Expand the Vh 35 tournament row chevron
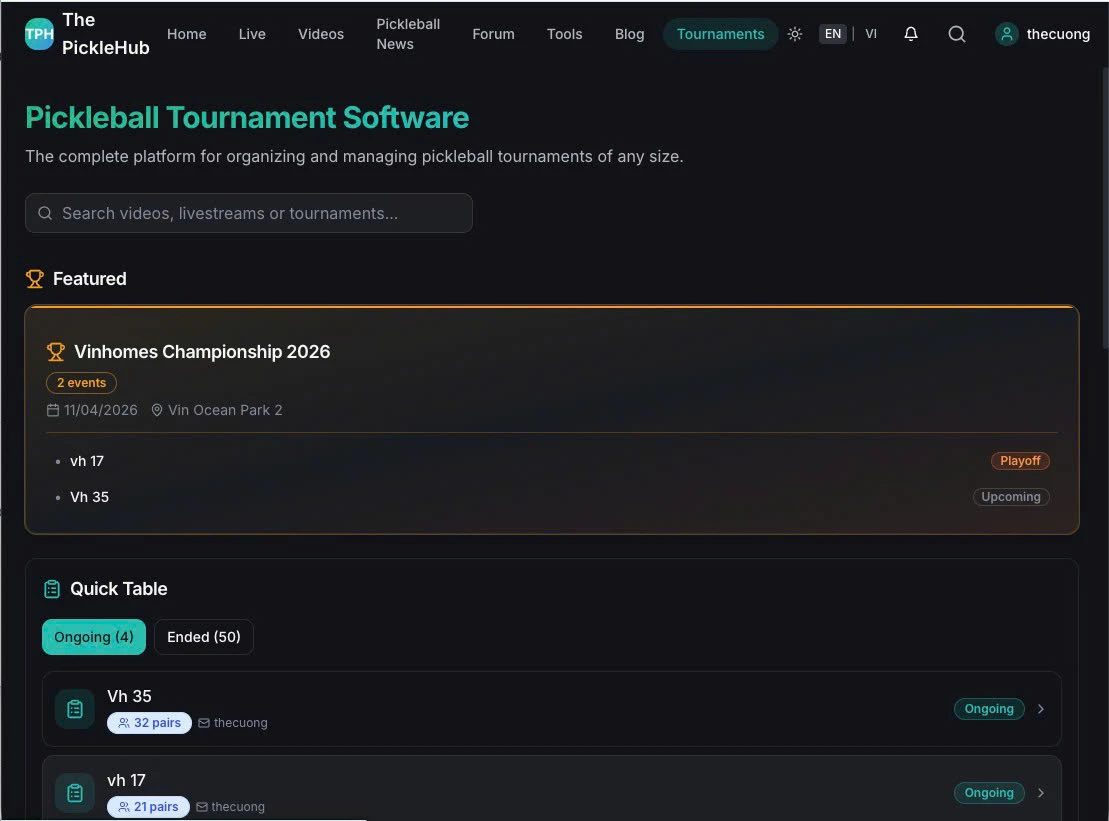 [1040, 708]
